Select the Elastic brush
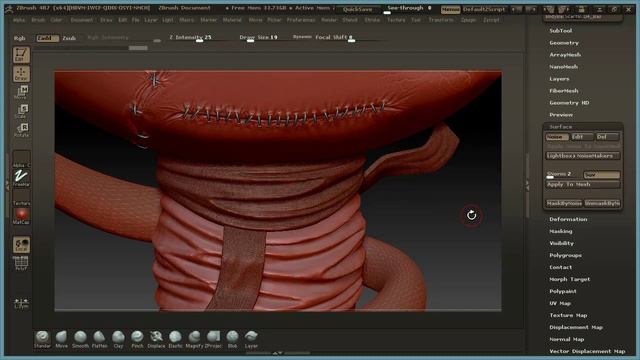Viewport: 640px width, 360px height. 176,339
